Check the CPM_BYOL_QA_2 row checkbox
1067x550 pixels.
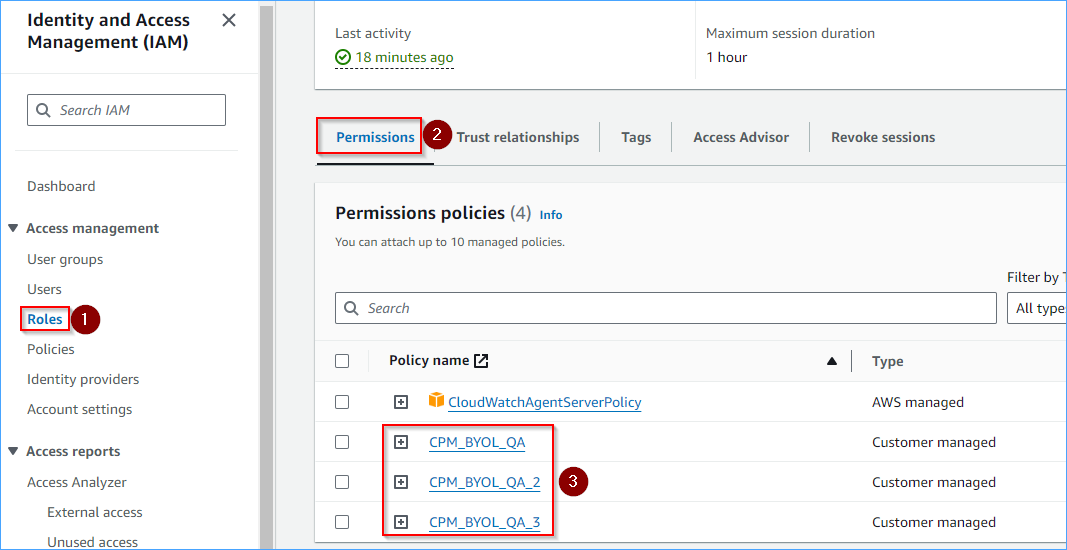click(x=342, y=482)
